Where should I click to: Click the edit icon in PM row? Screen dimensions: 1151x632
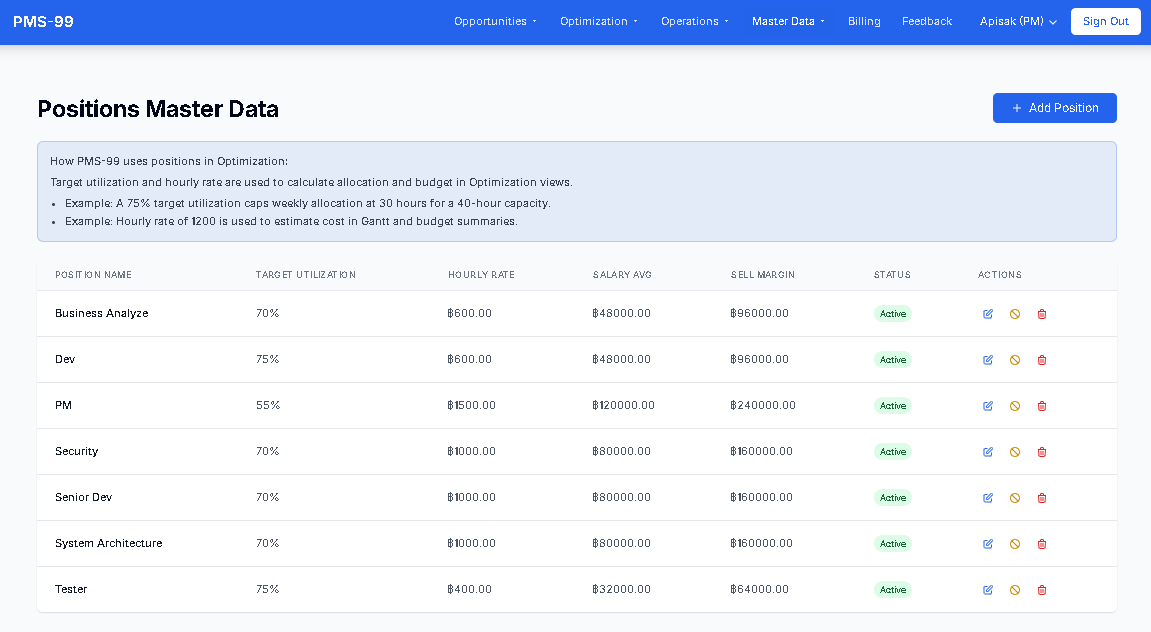click(988, 406)
